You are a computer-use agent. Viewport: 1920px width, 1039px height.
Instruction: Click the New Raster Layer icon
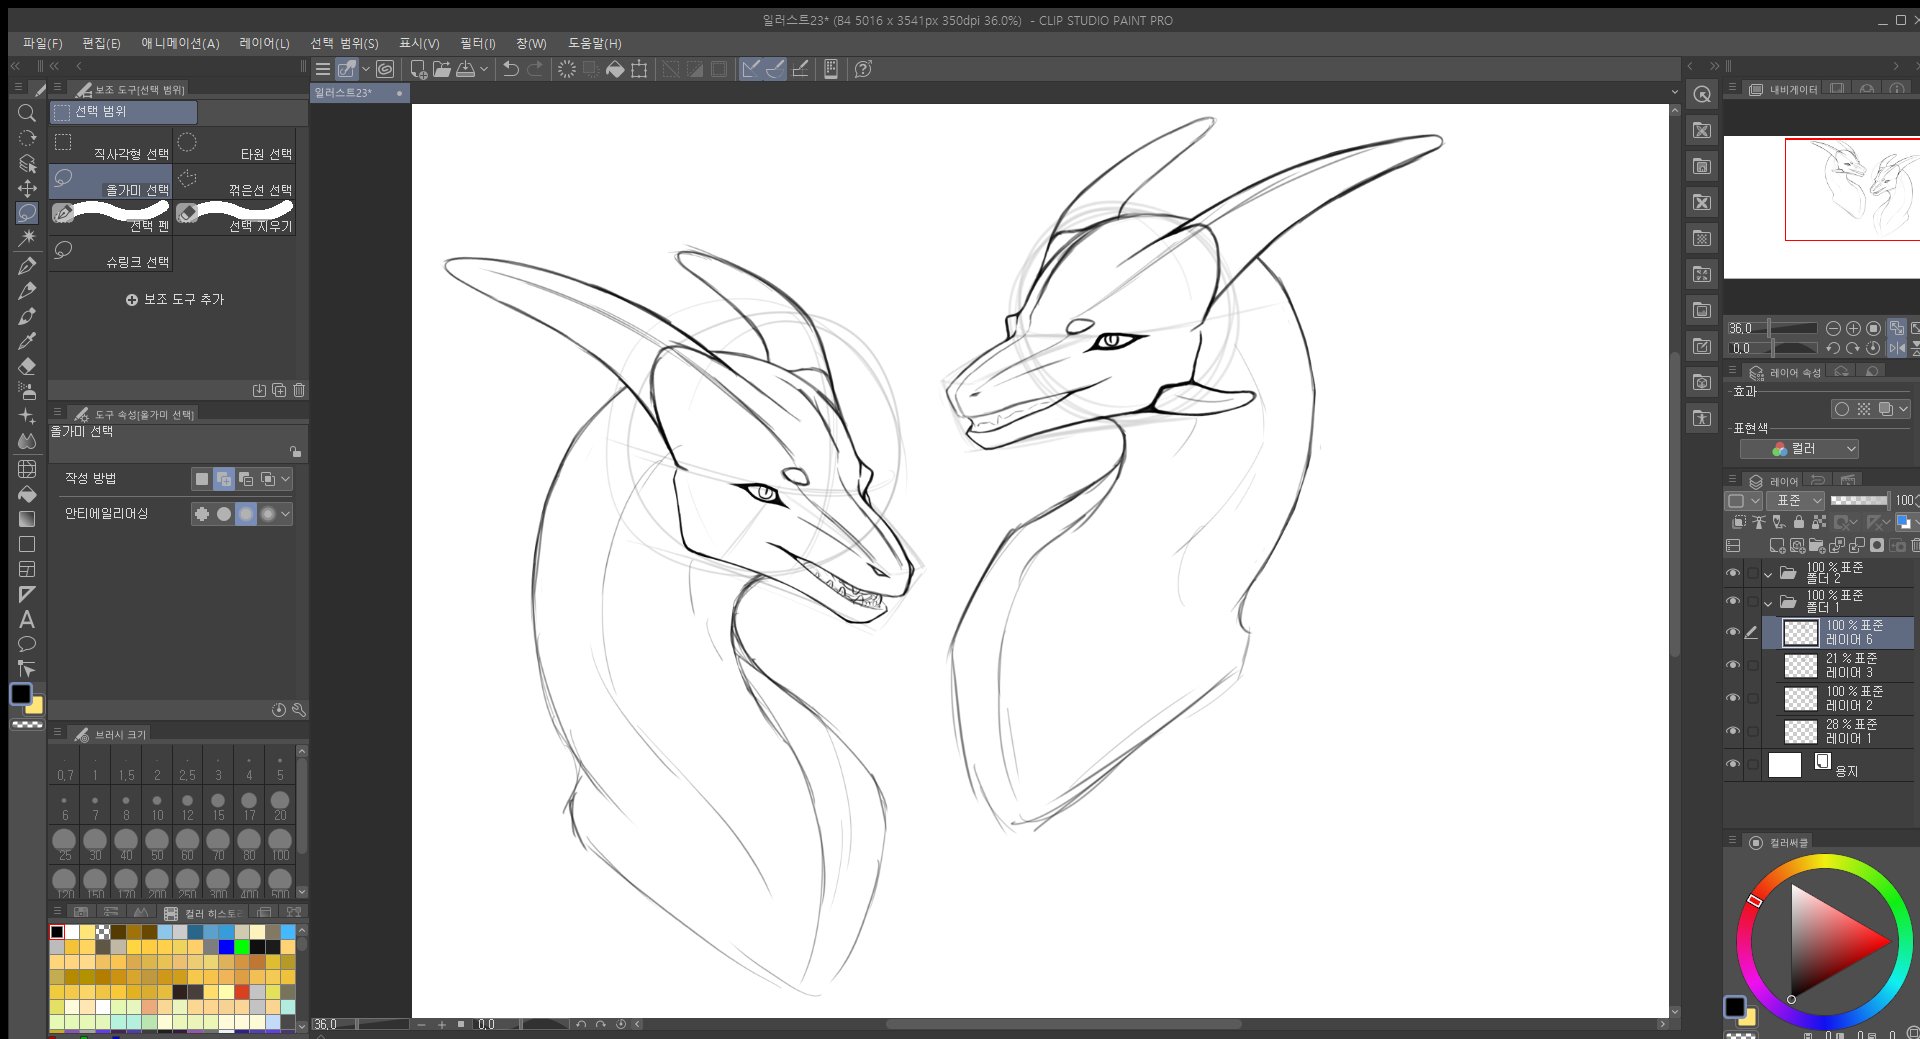point(1776,546)
